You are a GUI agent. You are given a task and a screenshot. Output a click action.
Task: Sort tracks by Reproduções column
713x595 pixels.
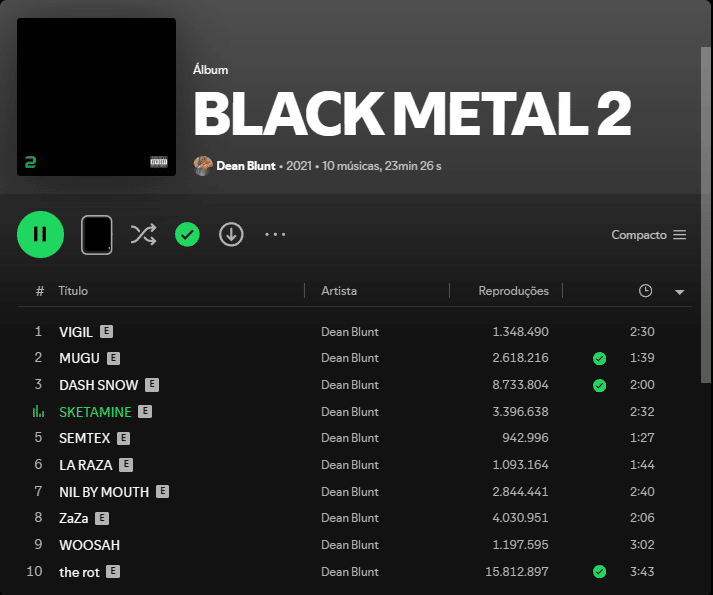(513, 291)
